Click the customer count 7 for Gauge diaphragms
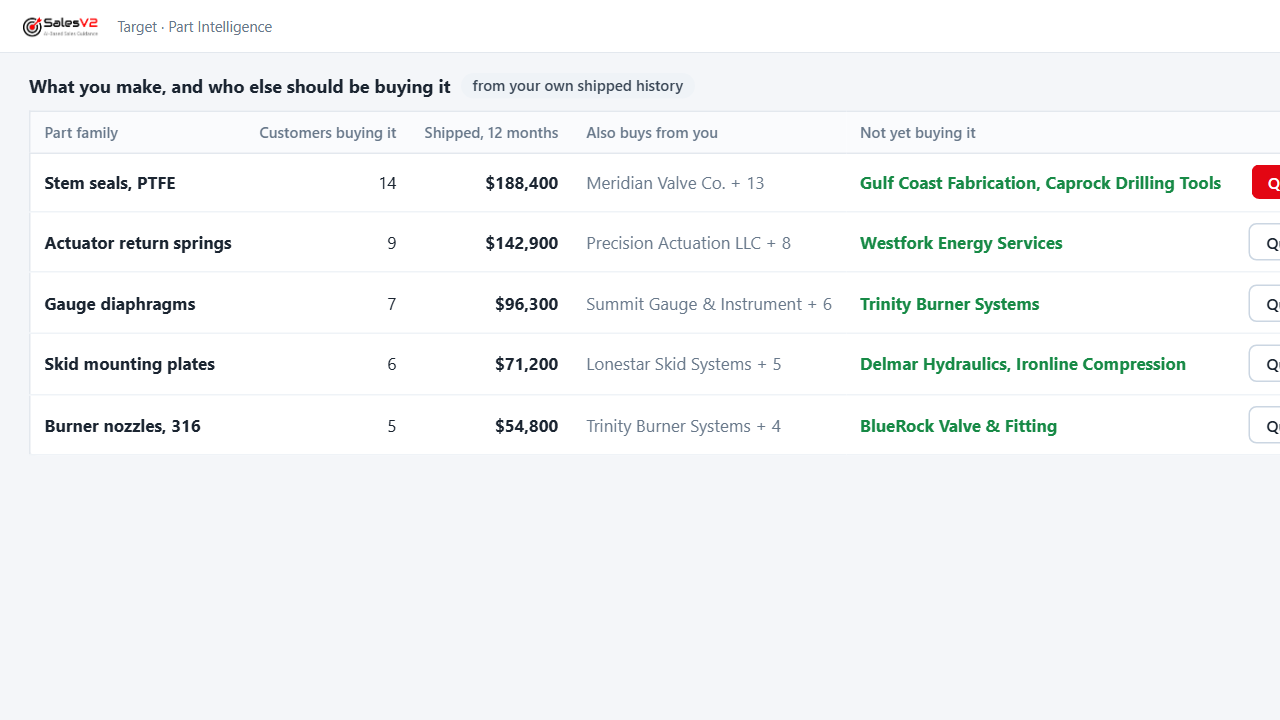Screen dimensions: 1280x720 click(391, 304)
